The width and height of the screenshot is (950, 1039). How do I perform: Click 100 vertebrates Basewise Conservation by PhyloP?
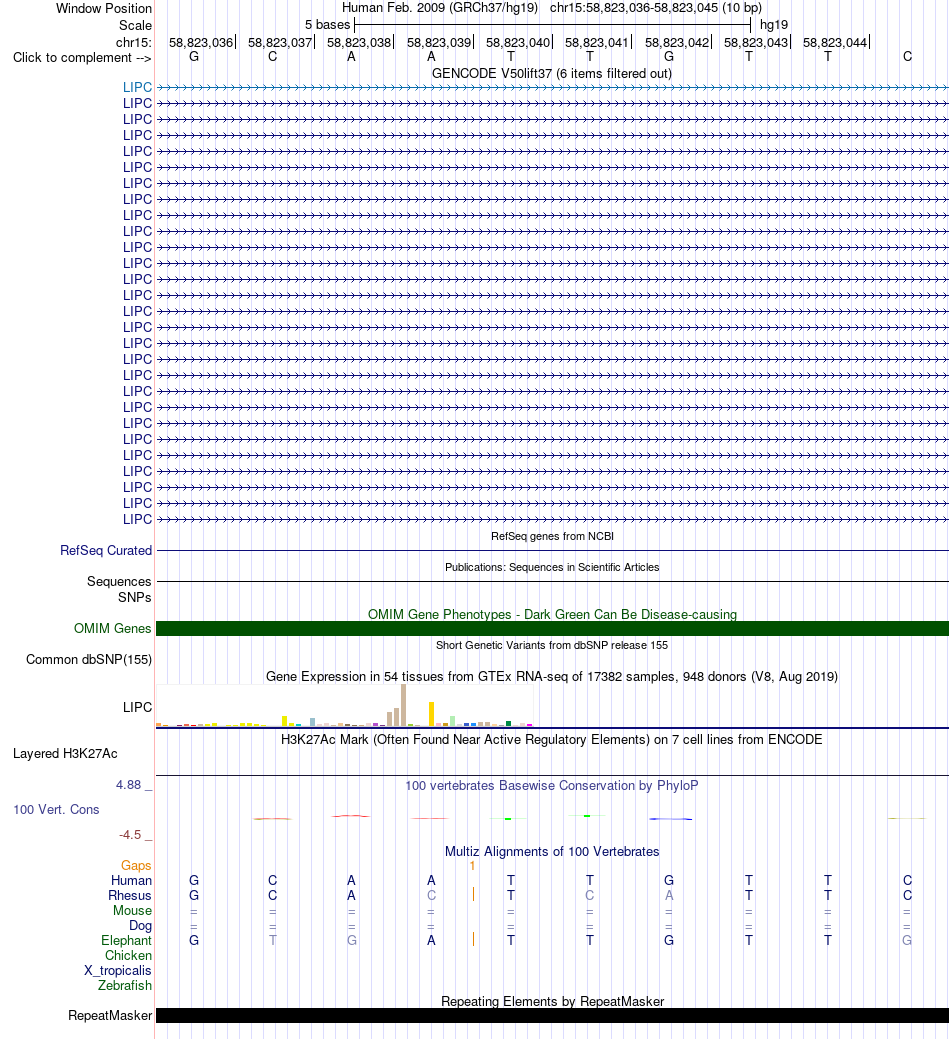[552, 786]
